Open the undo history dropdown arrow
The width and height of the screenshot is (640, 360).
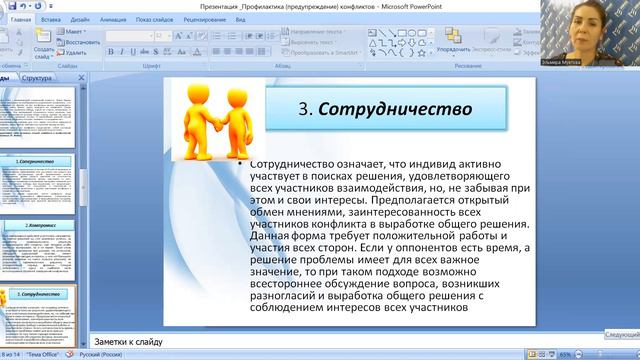click(x=29, y=6)
